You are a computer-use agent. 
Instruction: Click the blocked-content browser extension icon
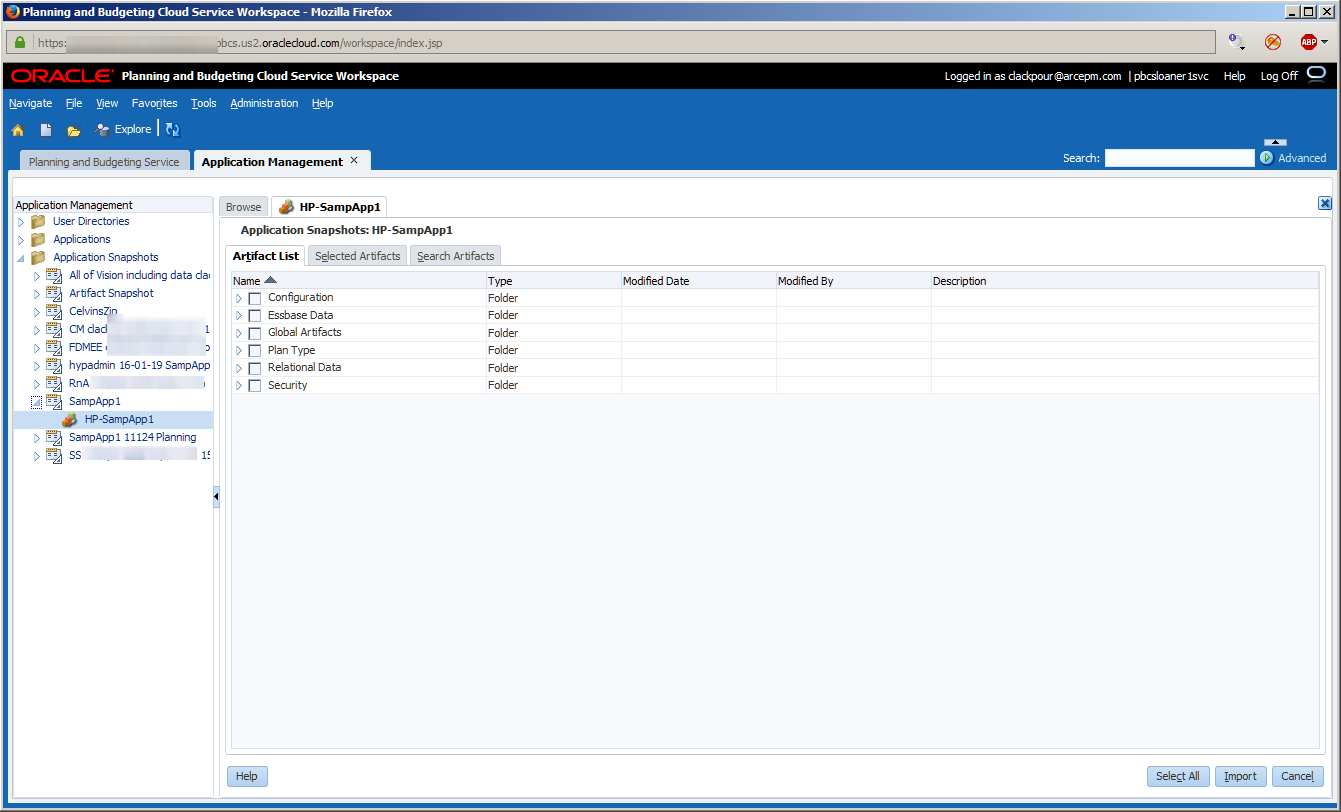pos(1273,42)
